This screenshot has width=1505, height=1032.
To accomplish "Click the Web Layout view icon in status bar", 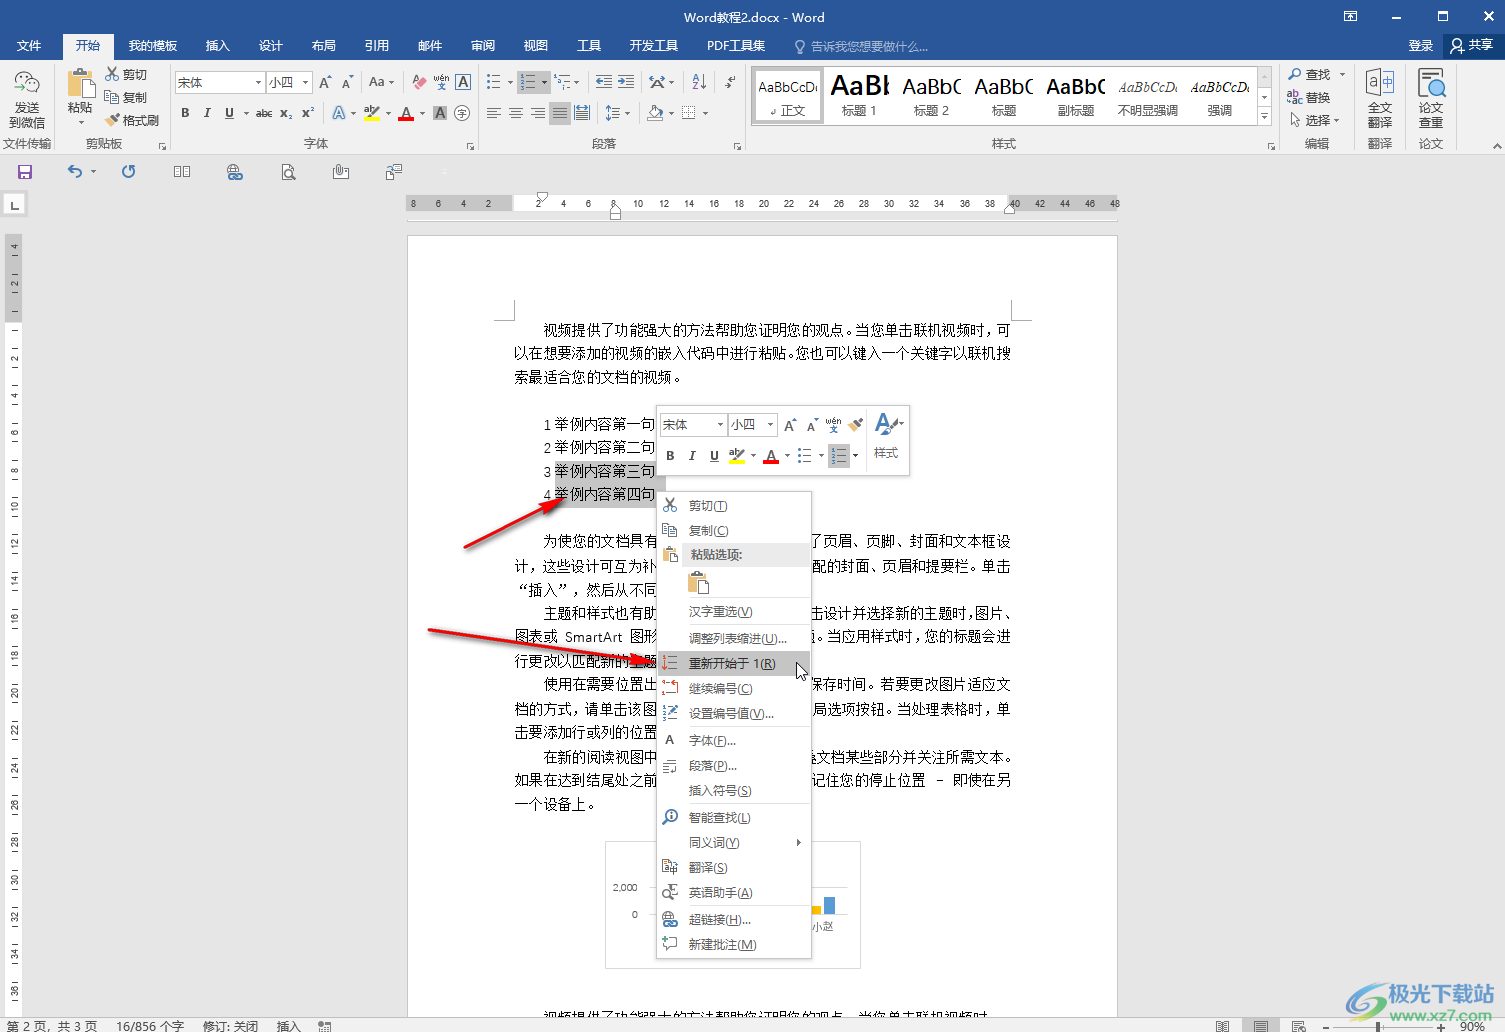I will pos(1299,1026).
